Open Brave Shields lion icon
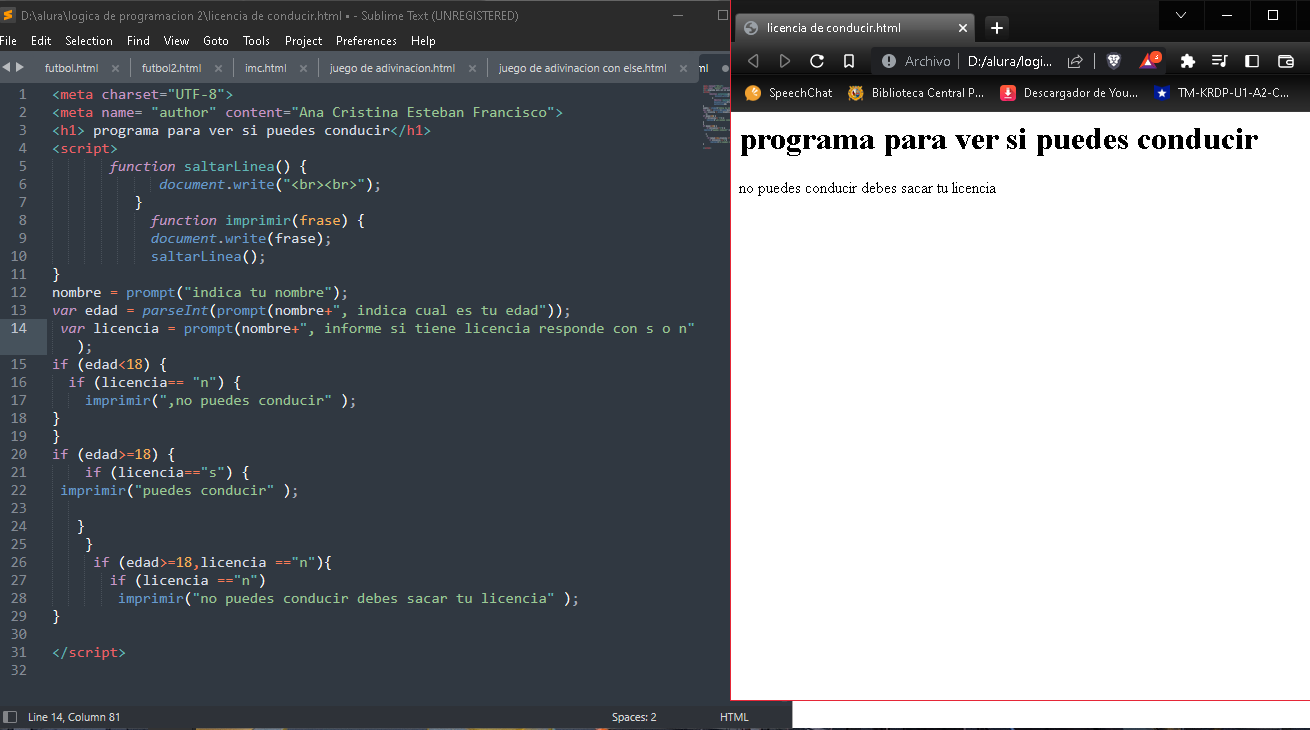Viewport: 1310px width, 730px height. [x=1113, y=61]
